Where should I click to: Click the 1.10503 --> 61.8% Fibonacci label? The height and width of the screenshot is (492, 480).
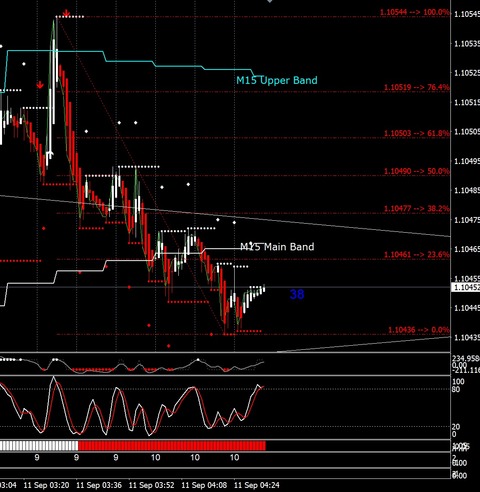click(417, 133)
